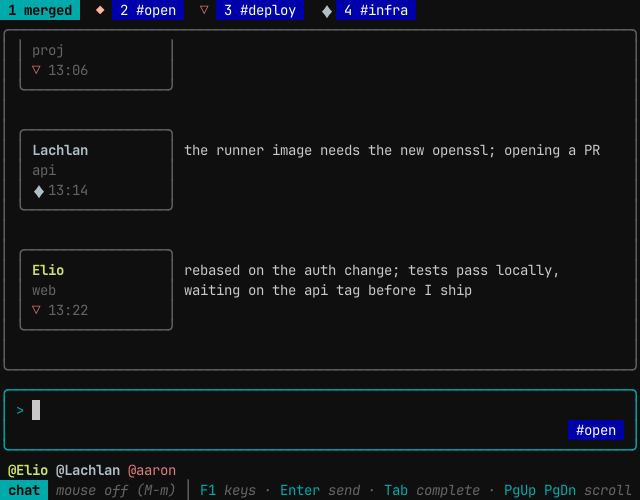
Task: Click the line 'waiting on the api tag'
Action: 328,290
